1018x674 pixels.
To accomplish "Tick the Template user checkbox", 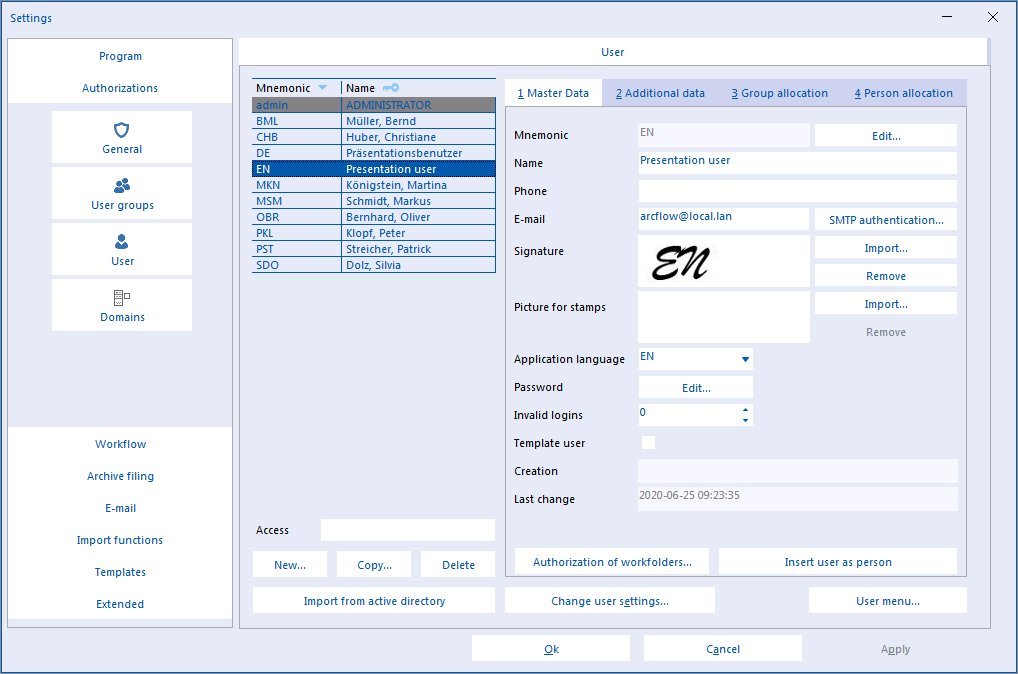I will (x=648, y=442).
